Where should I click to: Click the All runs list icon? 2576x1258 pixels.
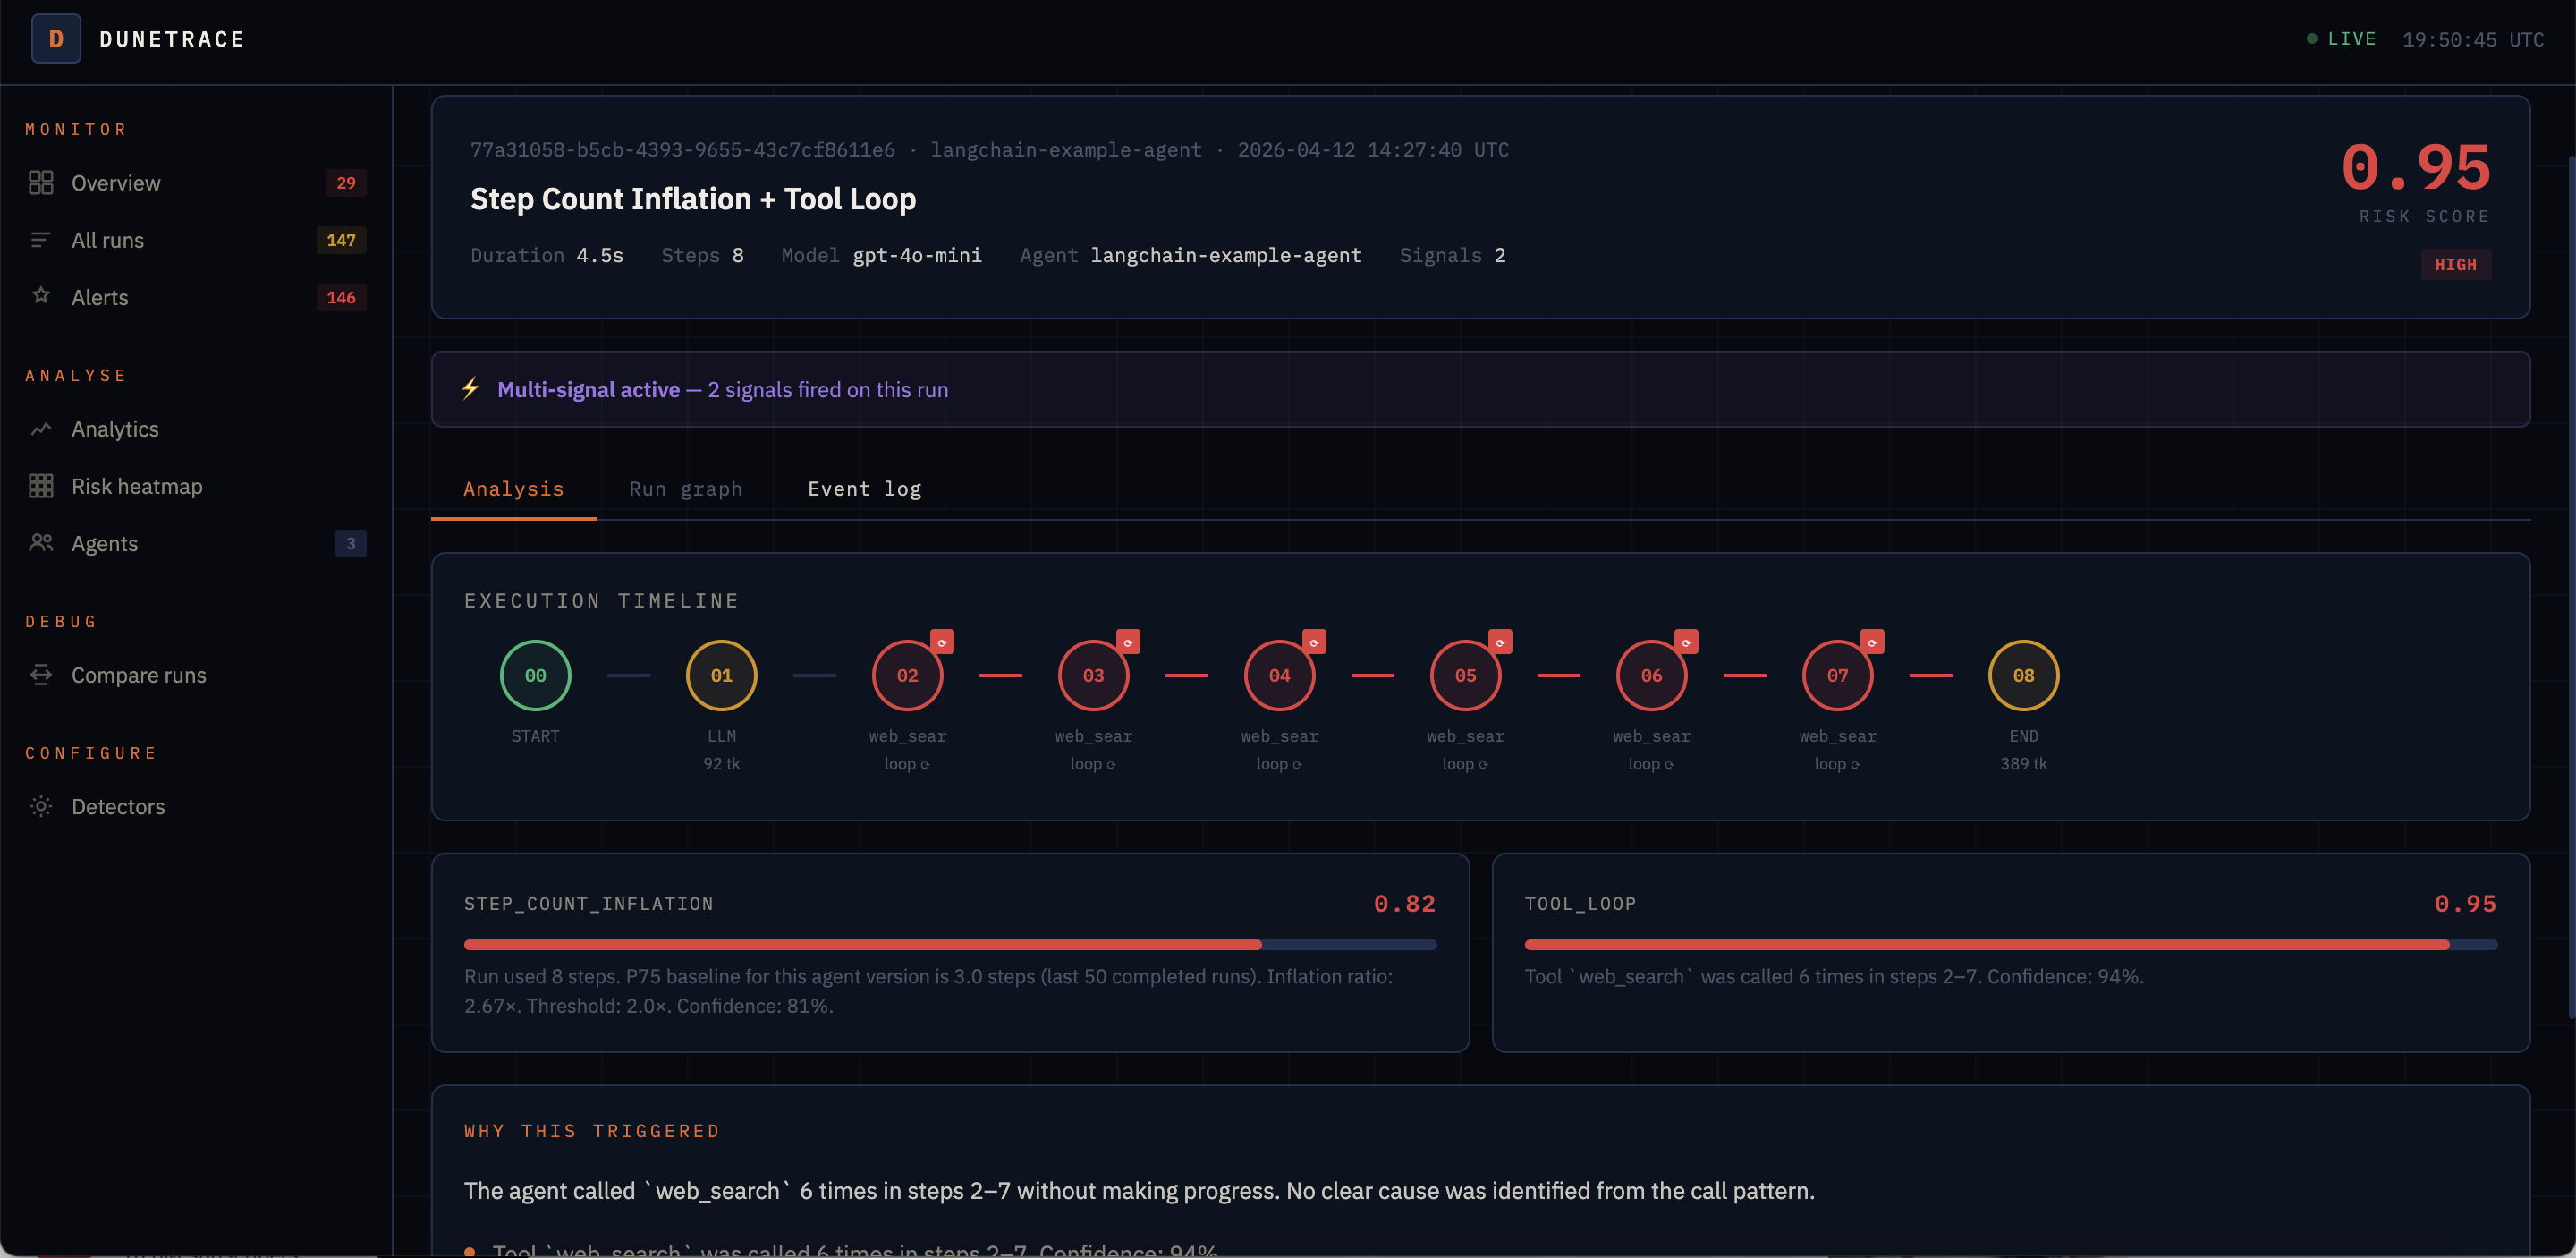coord(41,240)
